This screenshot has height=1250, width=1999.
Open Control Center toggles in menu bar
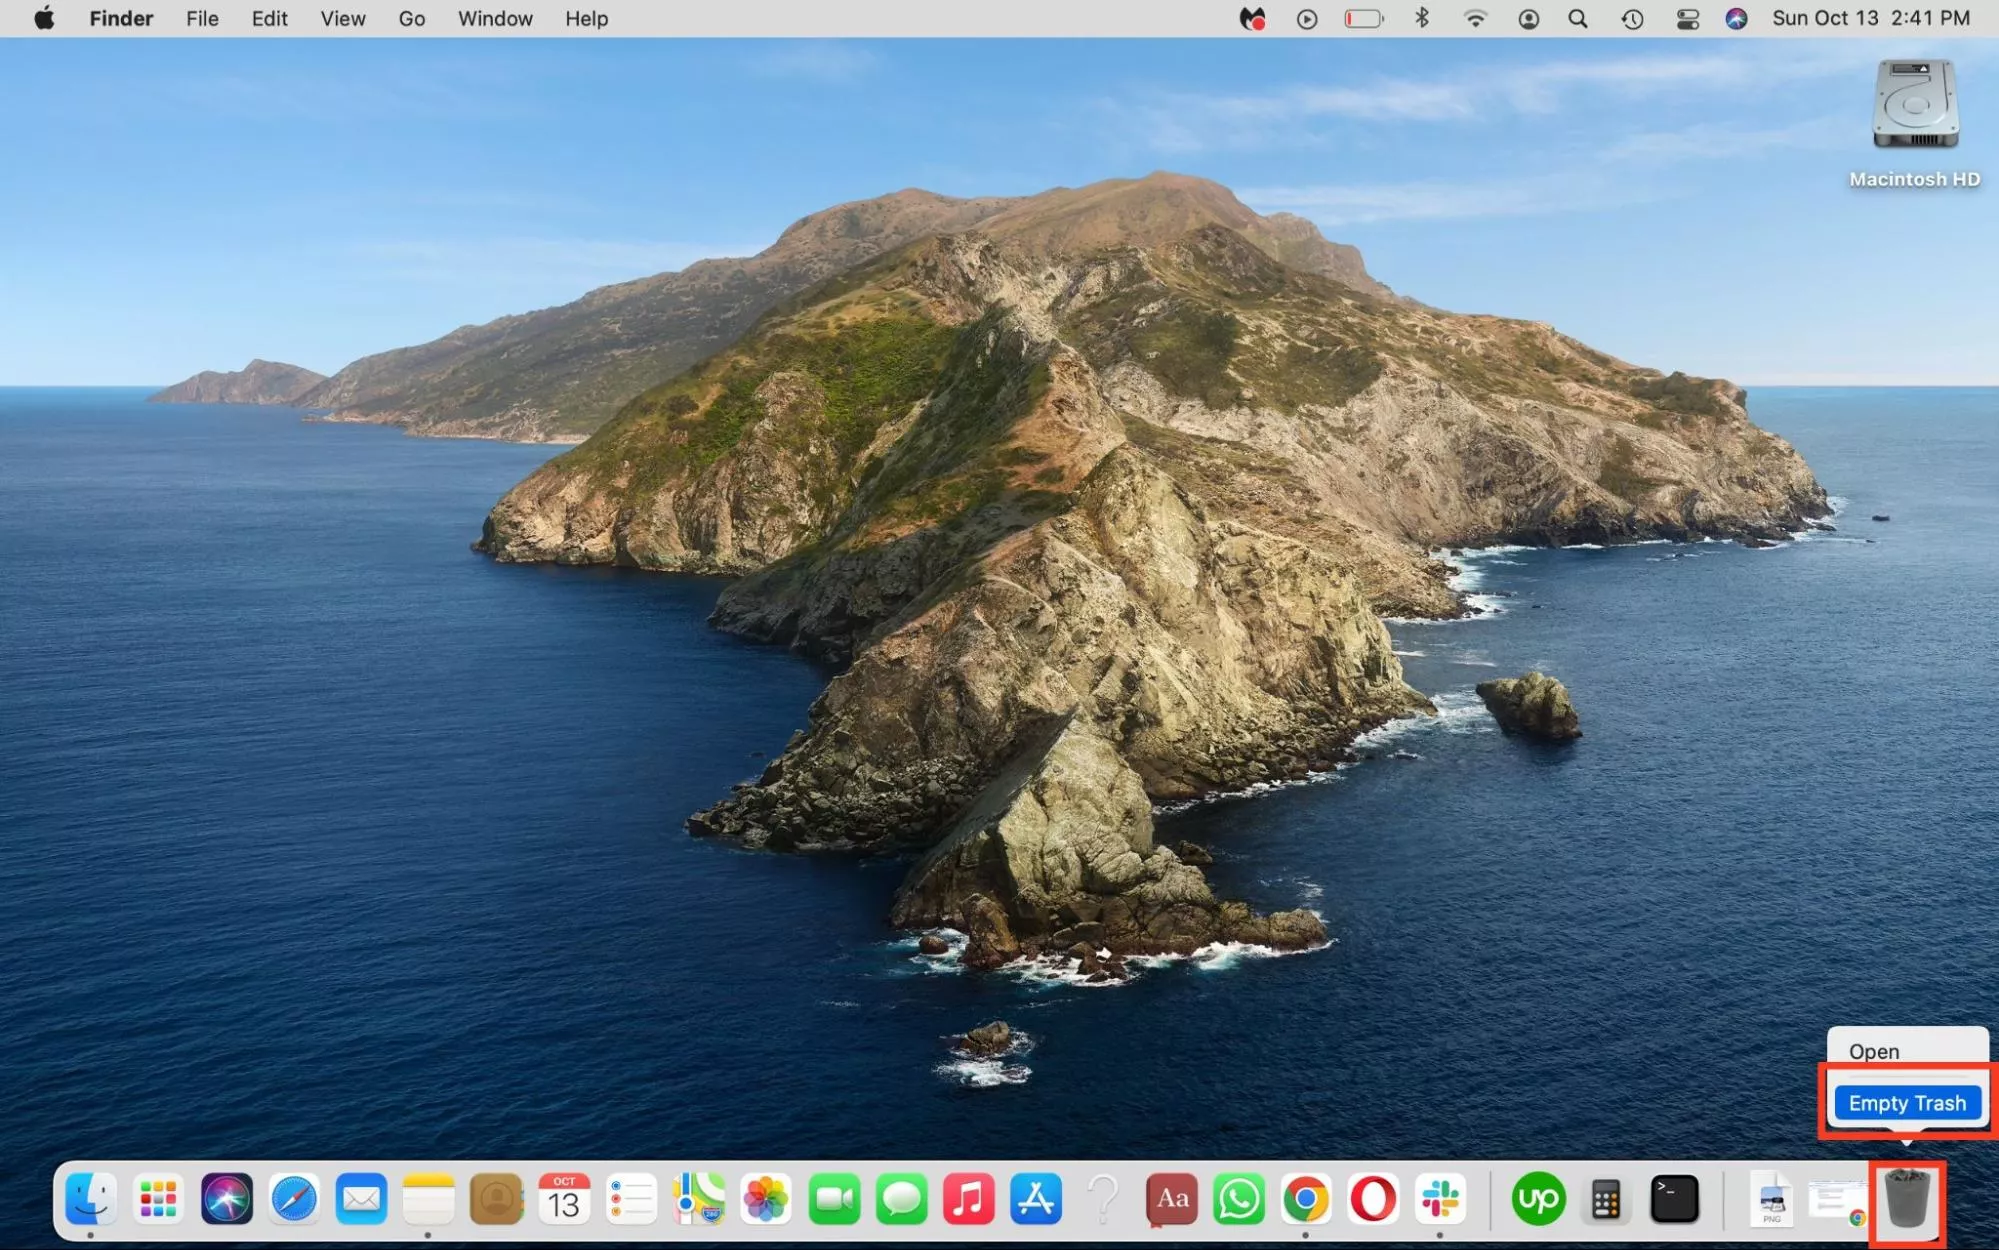pyautogui.click(x=1687, y=18)
